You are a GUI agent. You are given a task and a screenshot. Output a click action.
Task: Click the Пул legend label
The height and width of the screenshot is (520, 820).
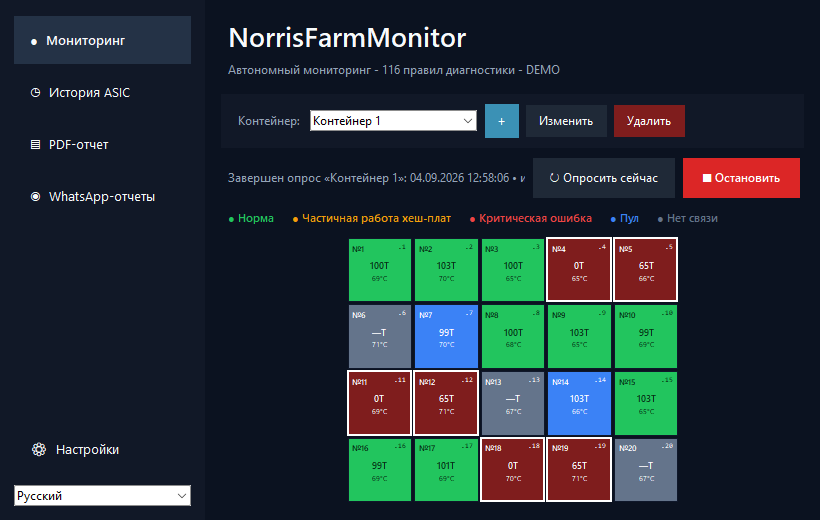pos(624,218)
